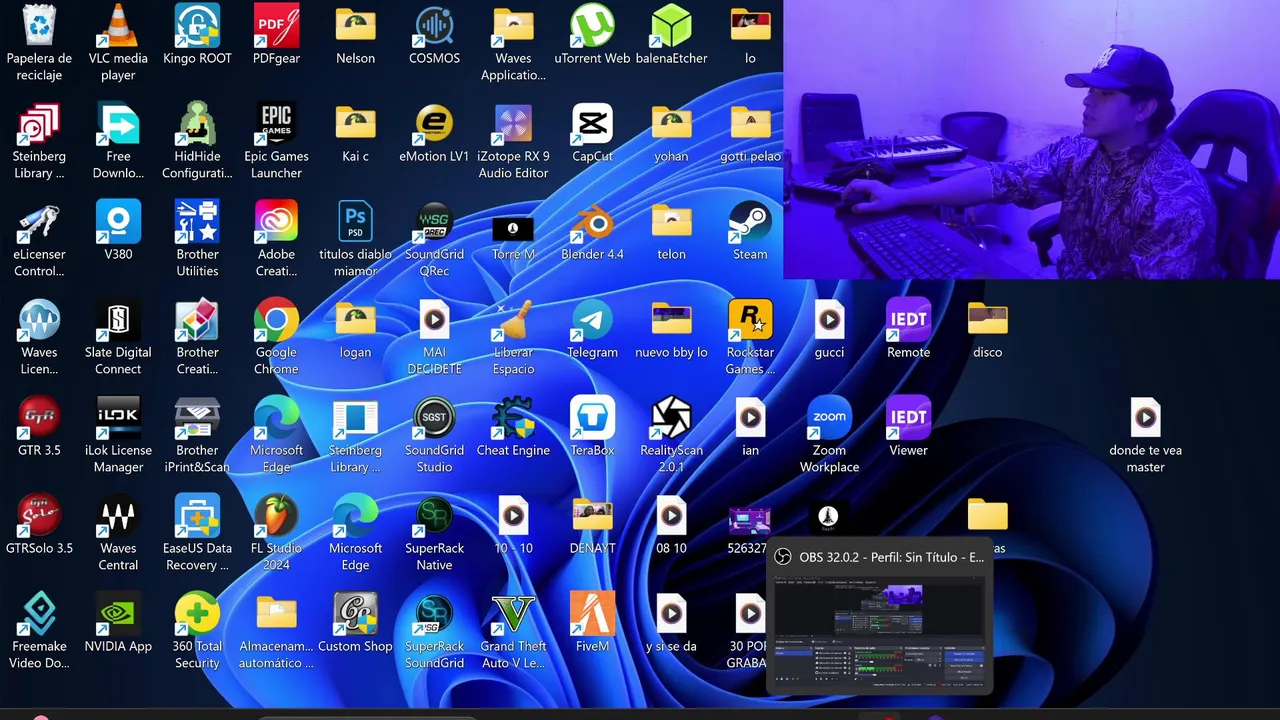Select HidHide Configuration shortcut
This screenshot has height=720, width=1280.
click(197, 125)
